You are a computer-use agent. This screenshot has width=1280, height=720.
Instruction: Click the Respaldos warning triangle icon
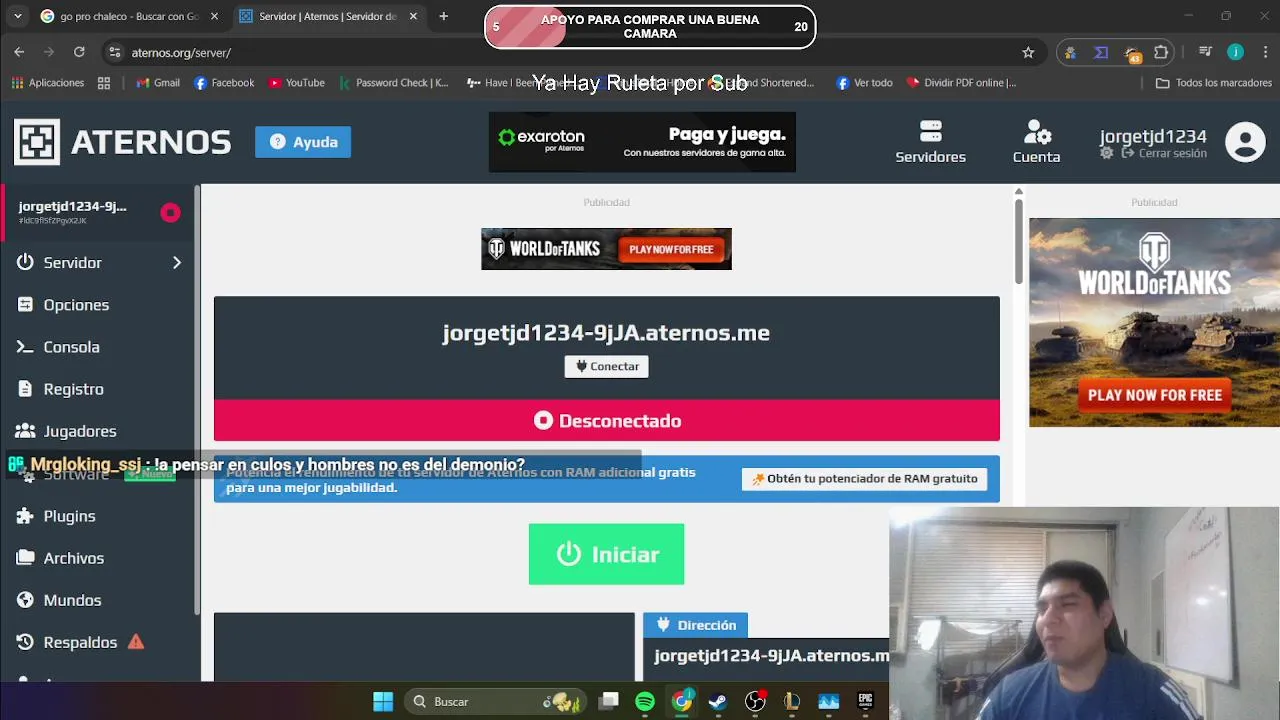136,642
